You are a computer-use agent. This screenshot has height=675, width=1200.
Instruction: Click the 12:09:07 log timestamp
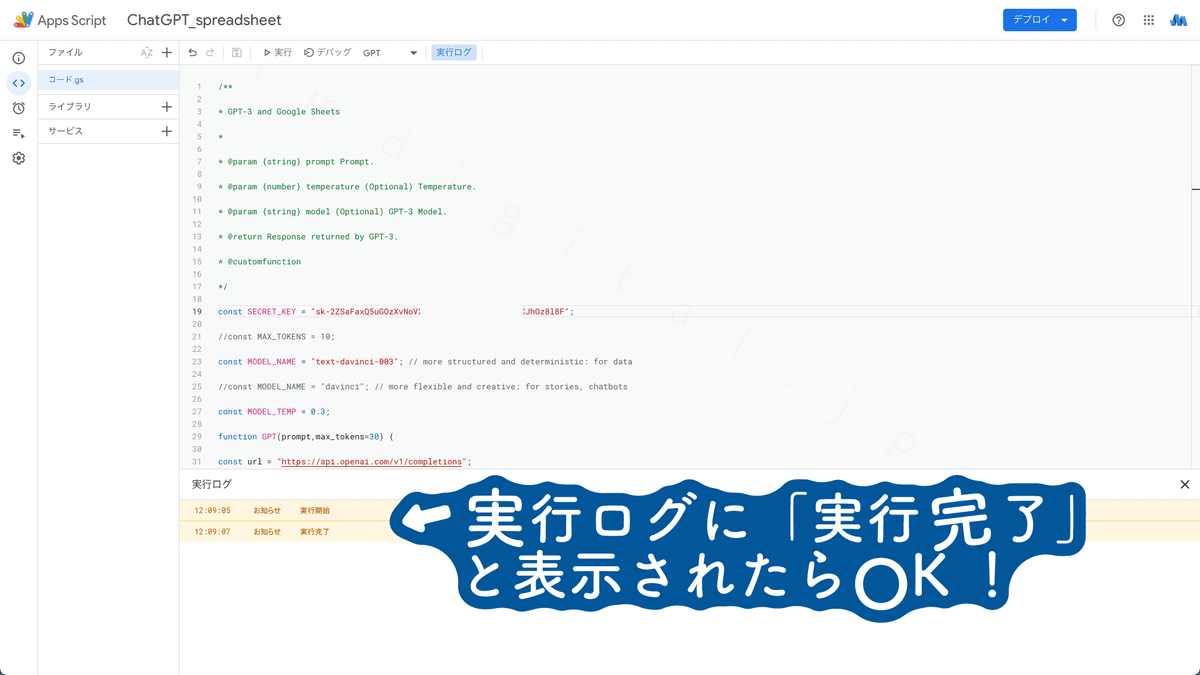click(212, 532)
